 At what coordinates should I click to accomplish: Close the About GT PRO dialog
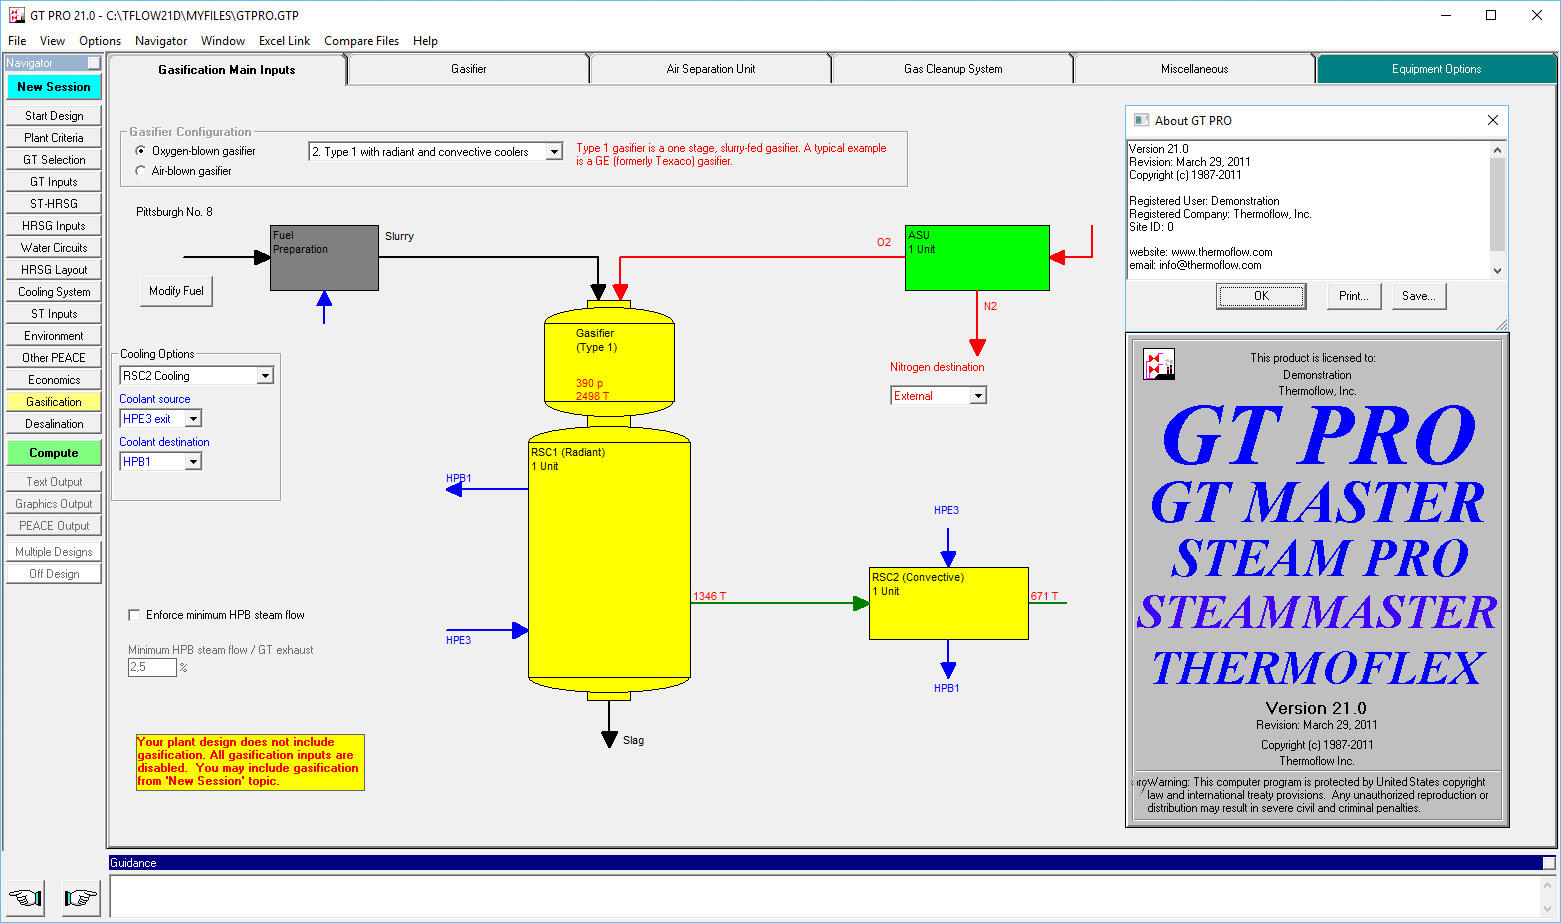[1493, 120]
